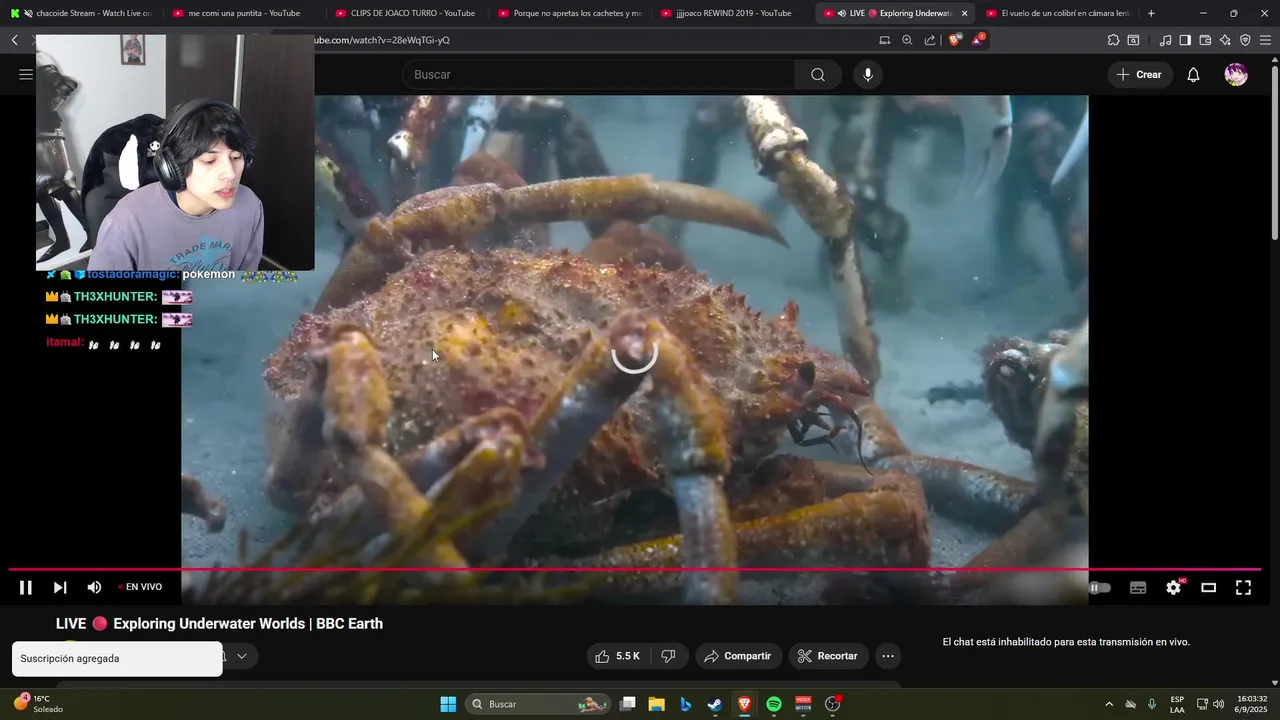Expand the subscription notification dropdown chevron
The height and width of the screenshot is (720, 1280).
pos(241,657)
